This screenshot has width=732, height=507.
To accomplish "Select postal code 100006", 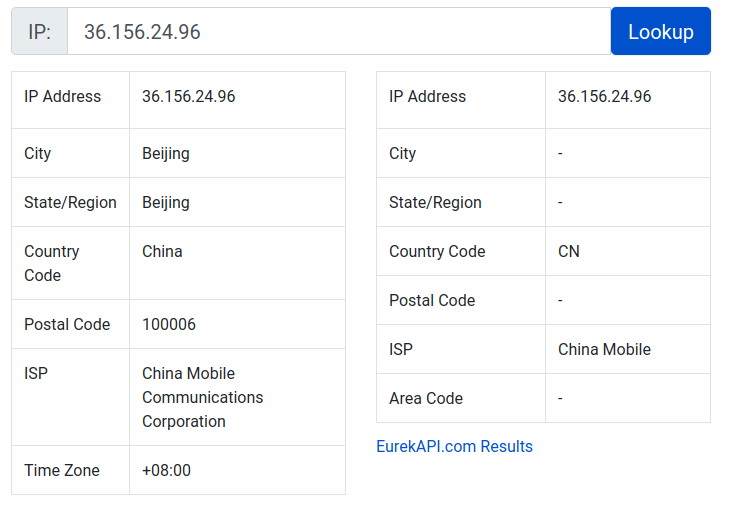I will [x=169, y=325].
